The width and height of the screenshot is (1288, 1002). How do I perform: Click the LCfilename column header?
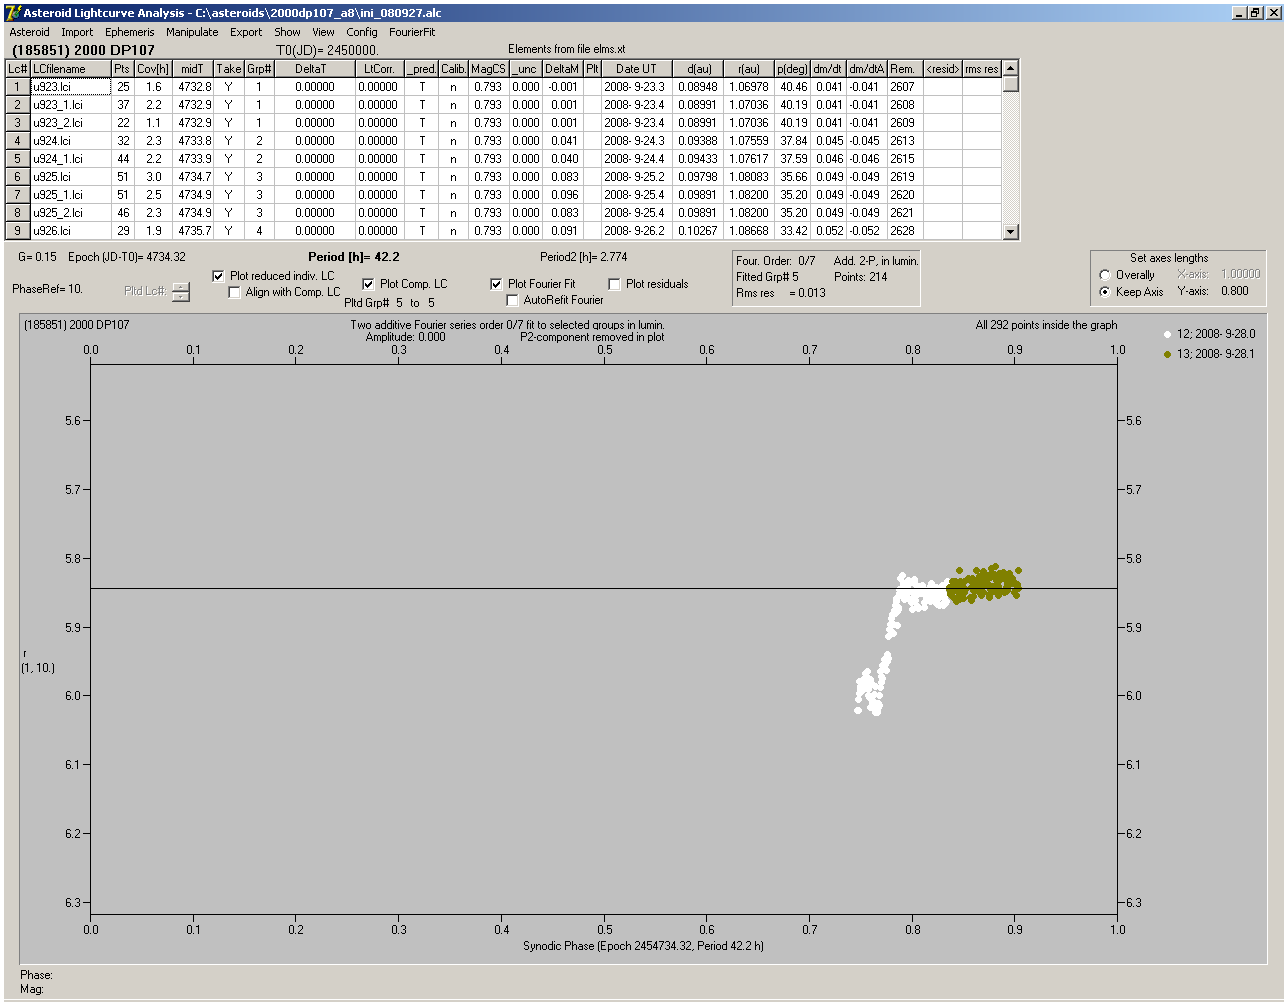[x=70, y=69]
